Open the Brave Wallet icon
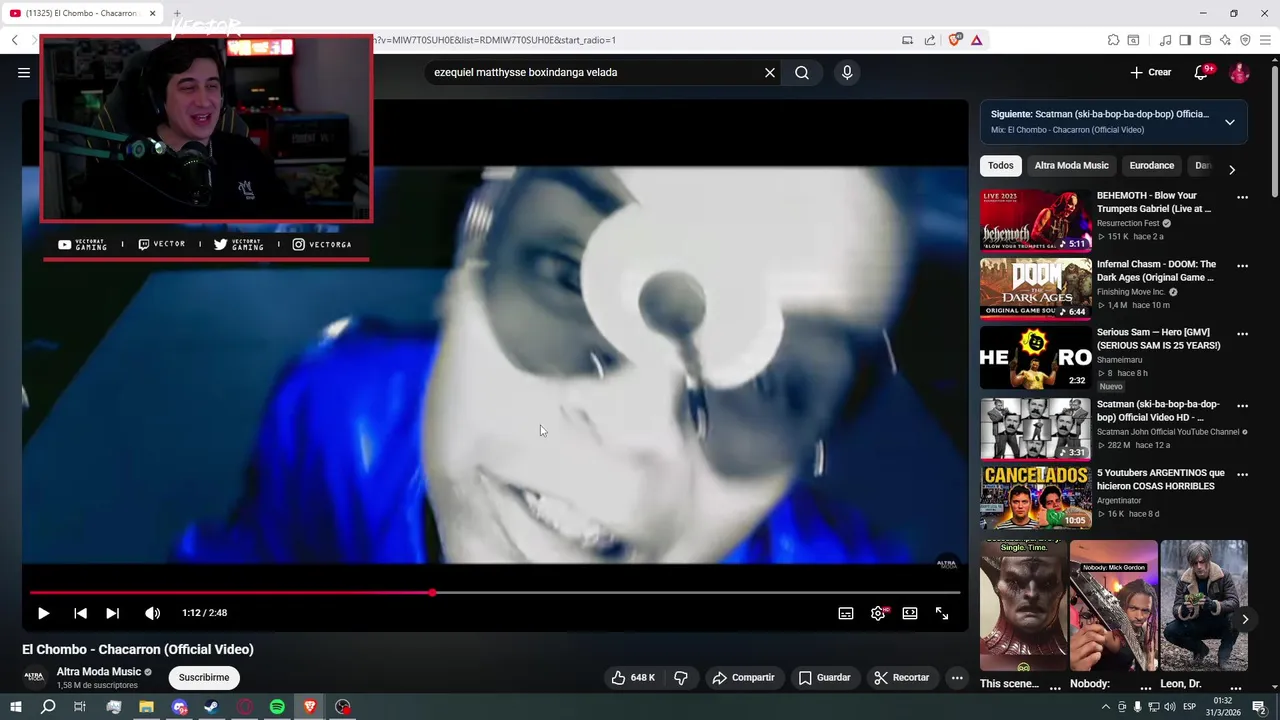This screenshot has height=720, width=1280. [1205, 40]
